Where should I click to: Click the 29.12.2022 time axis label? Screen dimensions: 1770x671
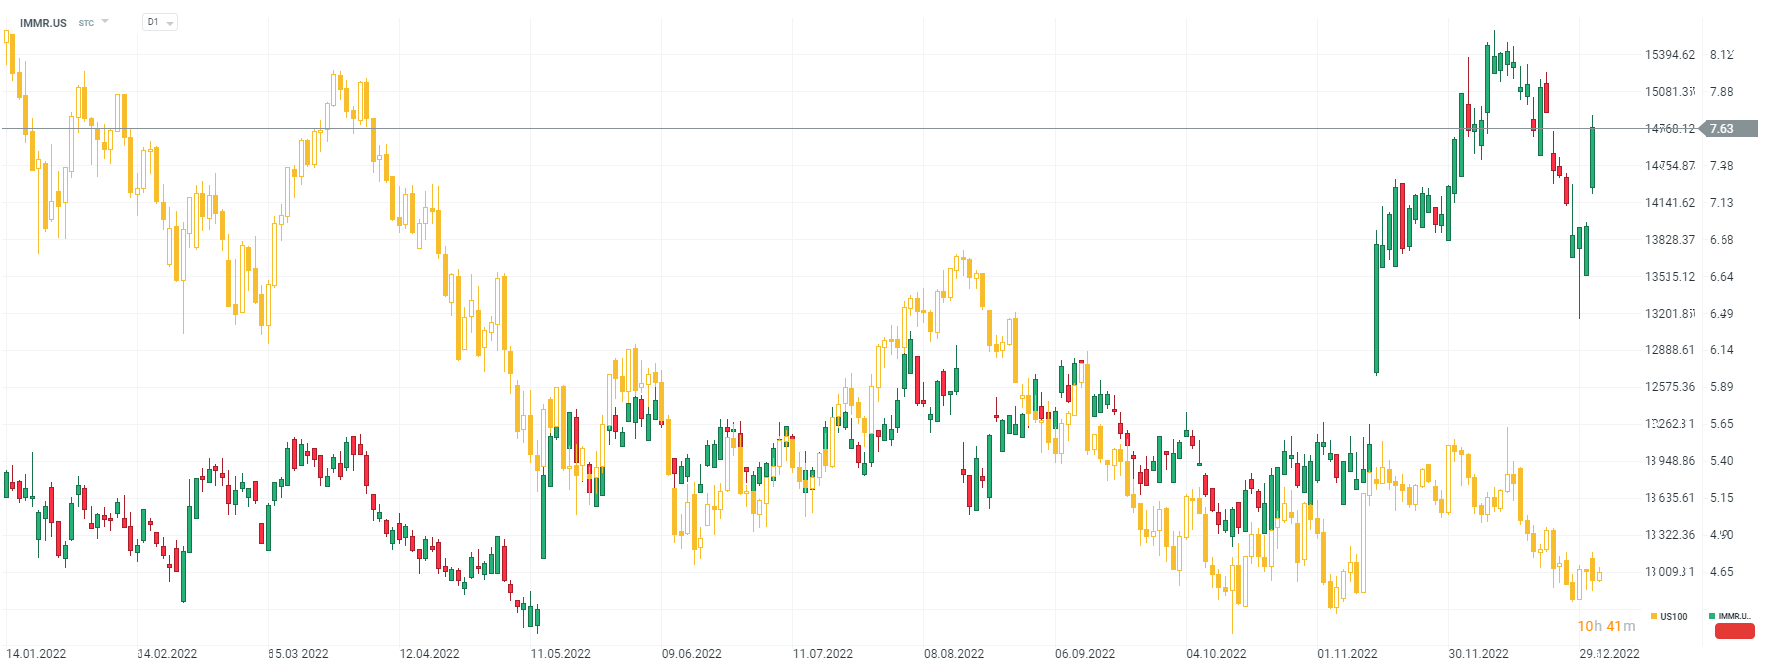coord(1609,654)
